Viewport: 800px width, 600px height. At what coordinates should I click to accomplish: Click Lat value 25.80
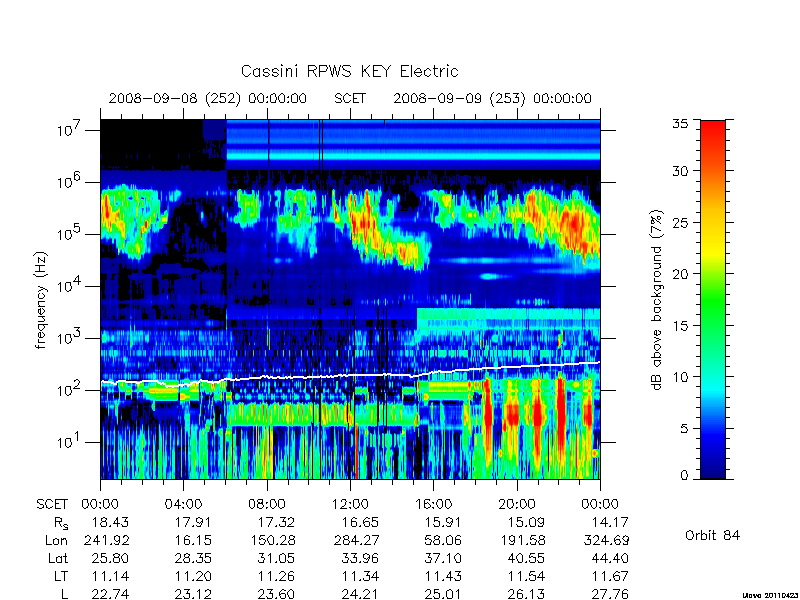(110, 559)
